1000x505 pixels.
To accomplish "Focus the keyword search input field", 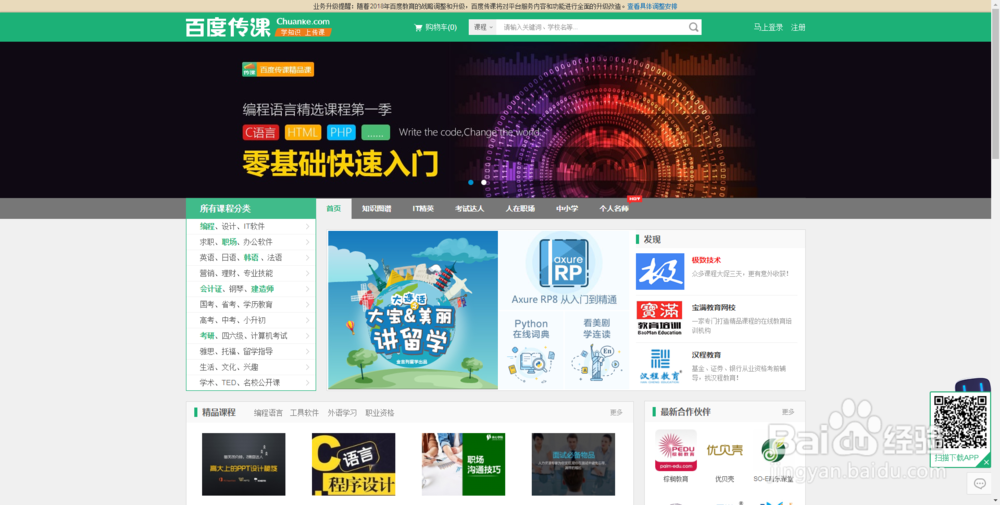I will (x=593, y=27).
